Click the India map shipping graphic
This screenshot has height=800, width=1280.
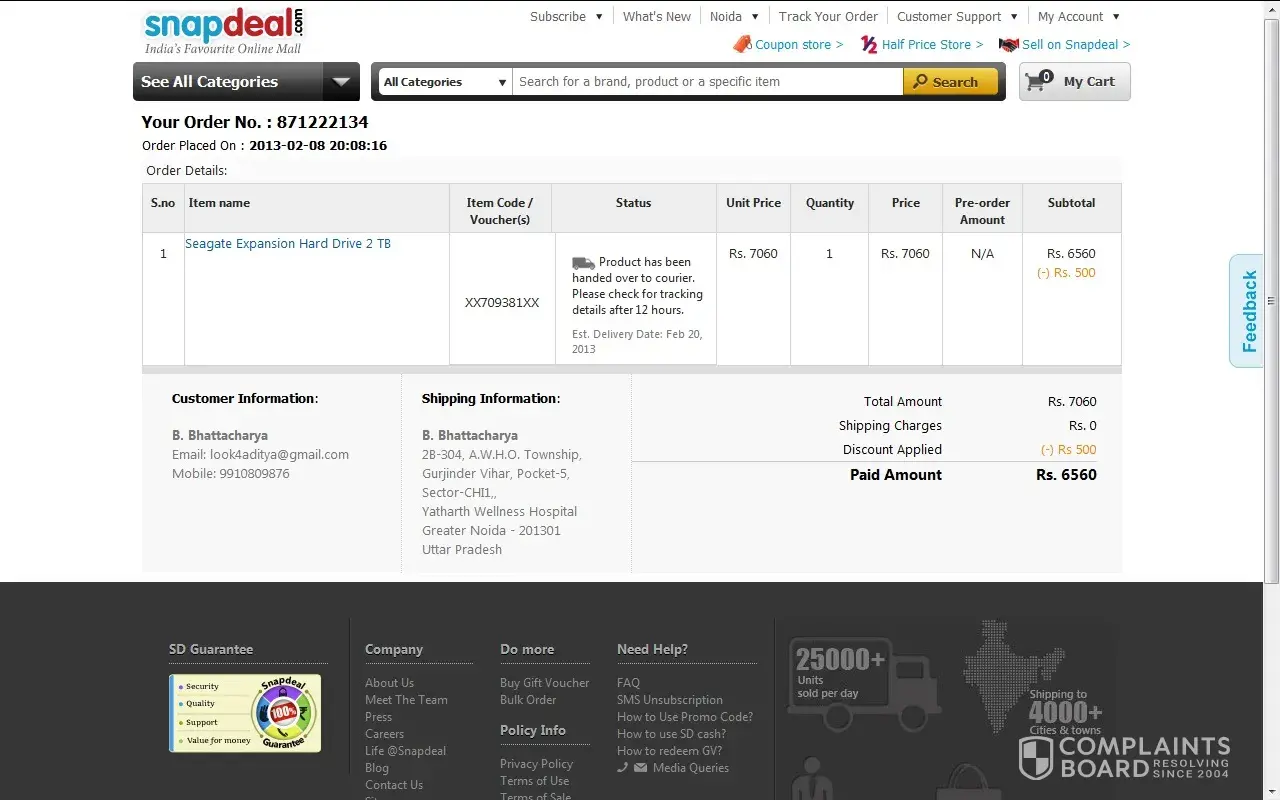1012,675
